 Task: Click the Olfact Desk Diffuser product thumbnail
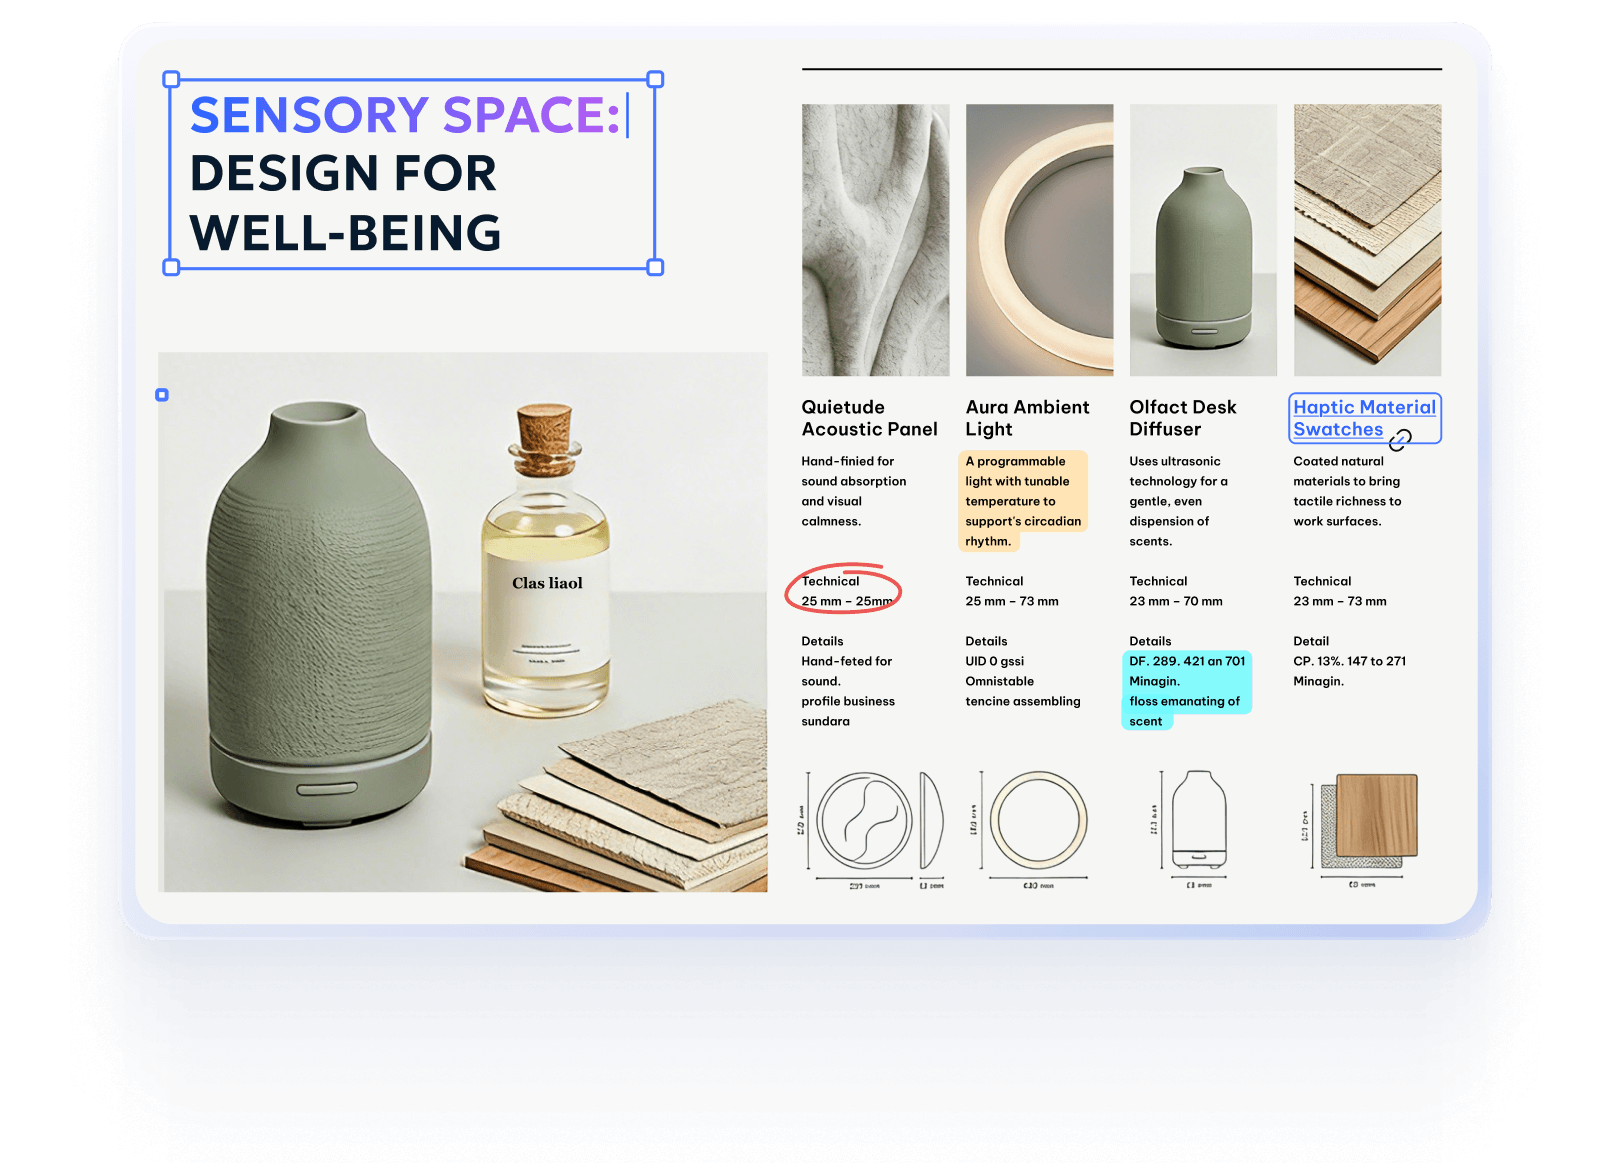pos(1203,240)
